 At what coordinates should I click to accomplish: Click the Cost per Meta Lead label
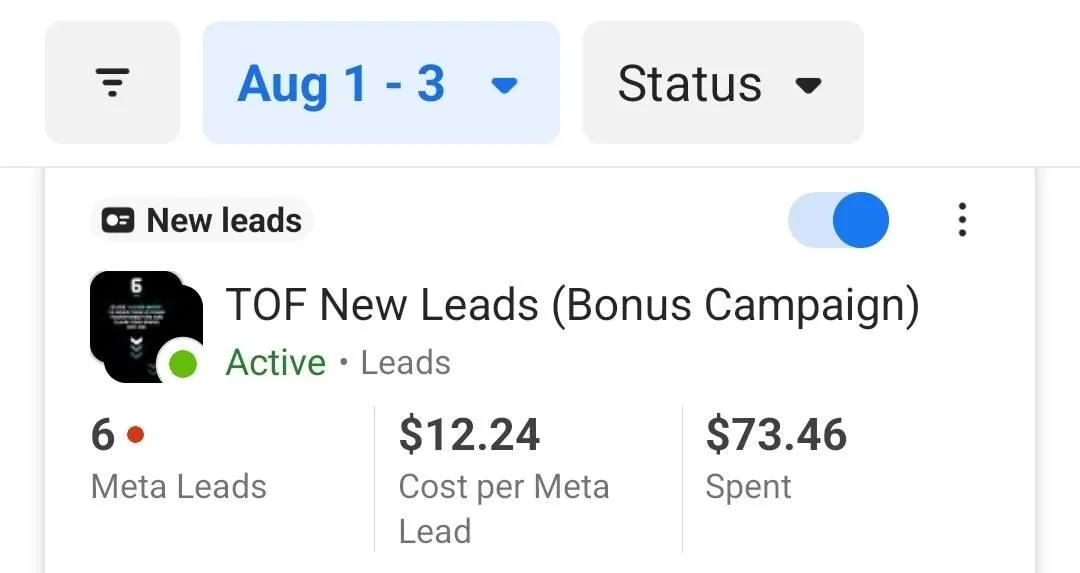503,508
